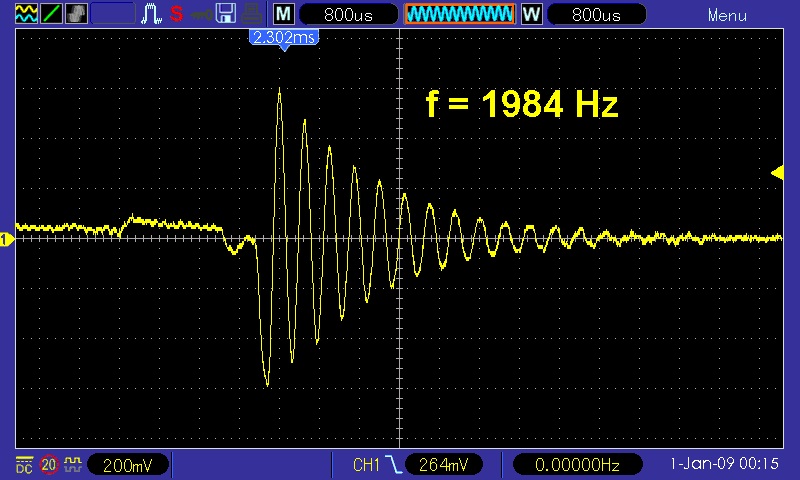Click the dual sine wave channel icon
This screenshot has width=800, height=480.
coord(26,14)
